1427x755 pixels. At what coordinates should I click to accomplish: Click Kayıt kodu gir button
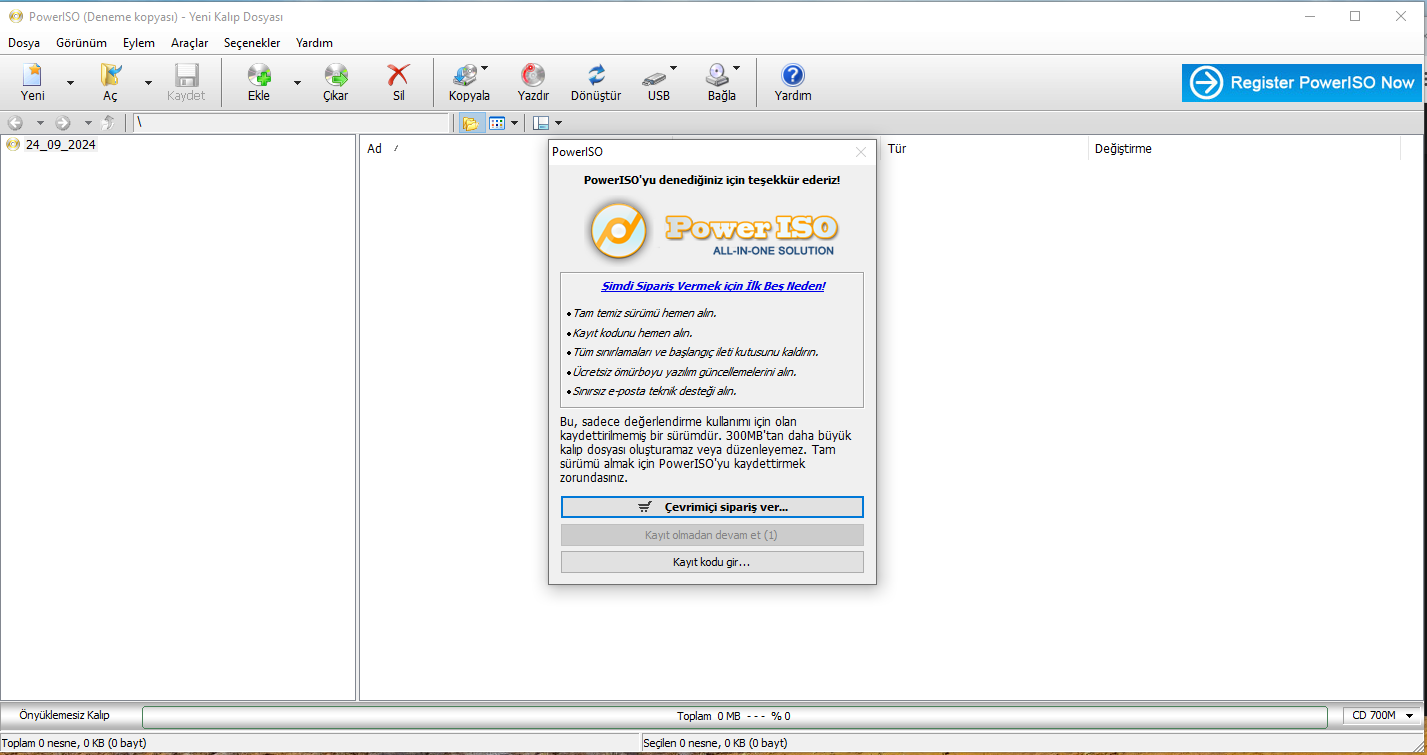pyautogui.click(x=712, y=562)
